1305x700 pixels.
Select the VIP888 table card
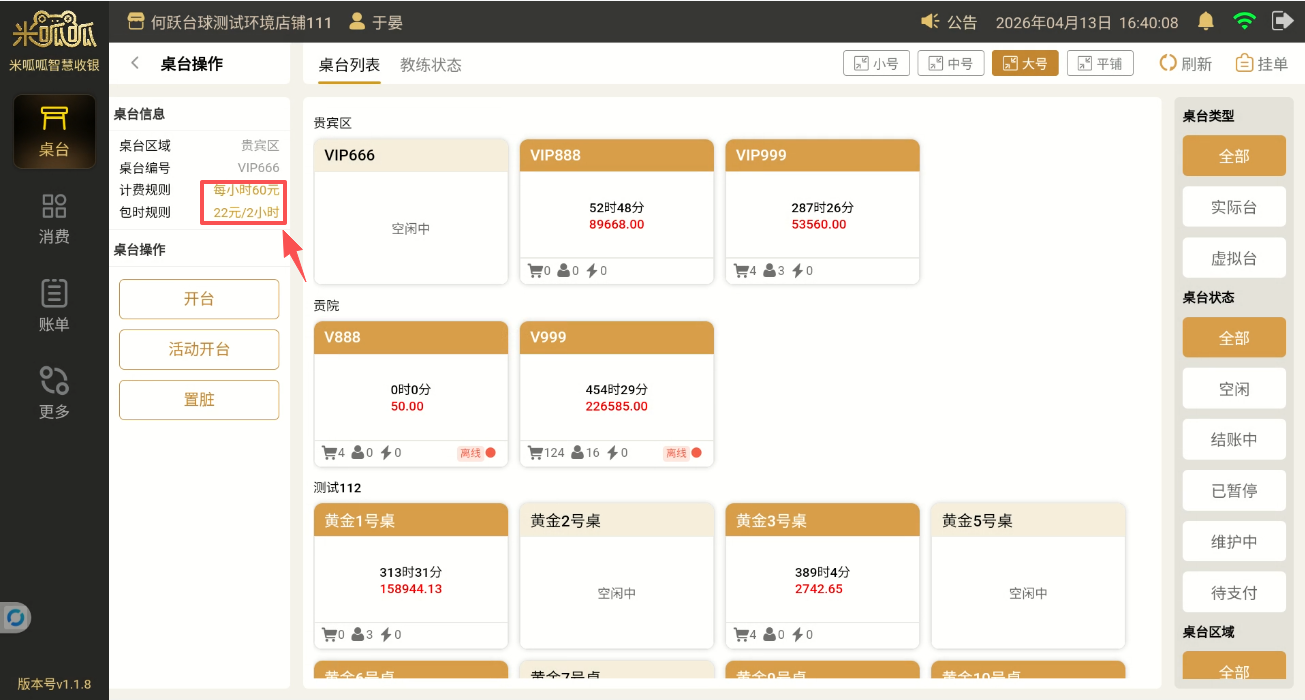[616, 212]
